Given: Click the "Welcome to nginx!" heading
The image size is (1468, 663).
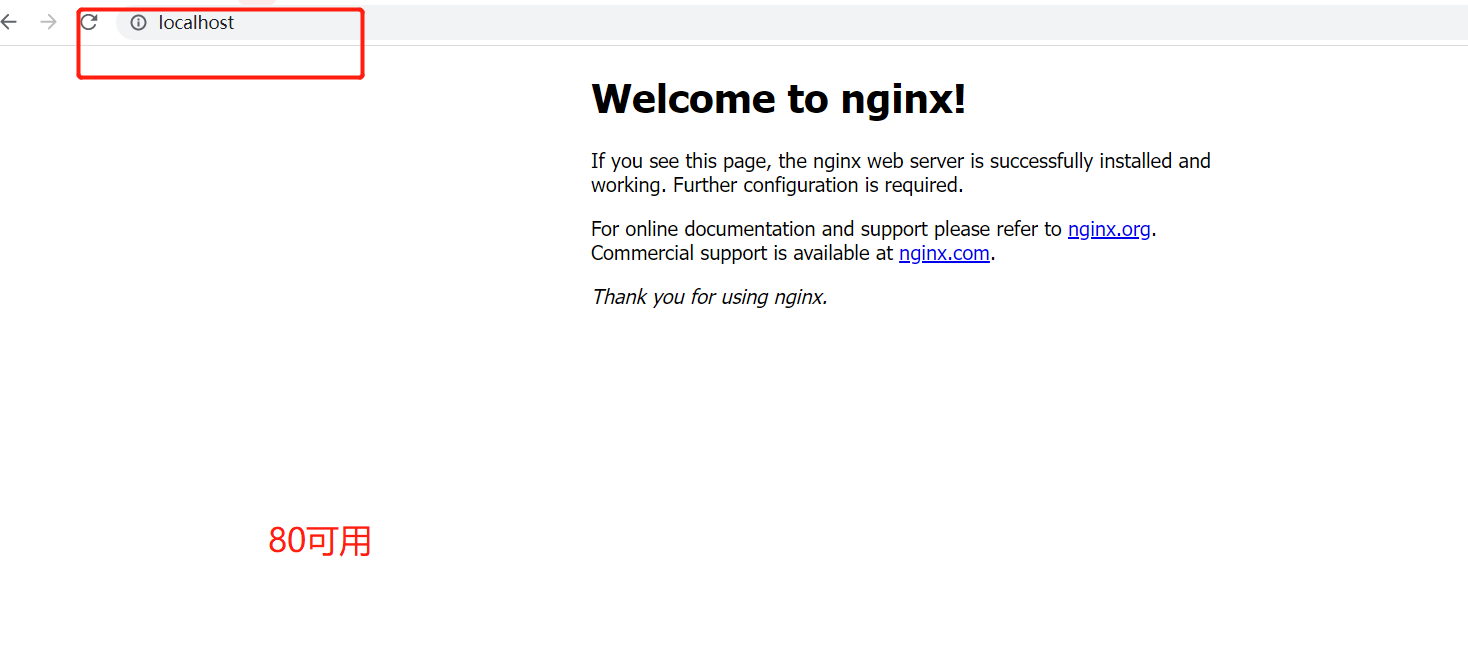Looking at the screenshot, I should click(779, 98).
